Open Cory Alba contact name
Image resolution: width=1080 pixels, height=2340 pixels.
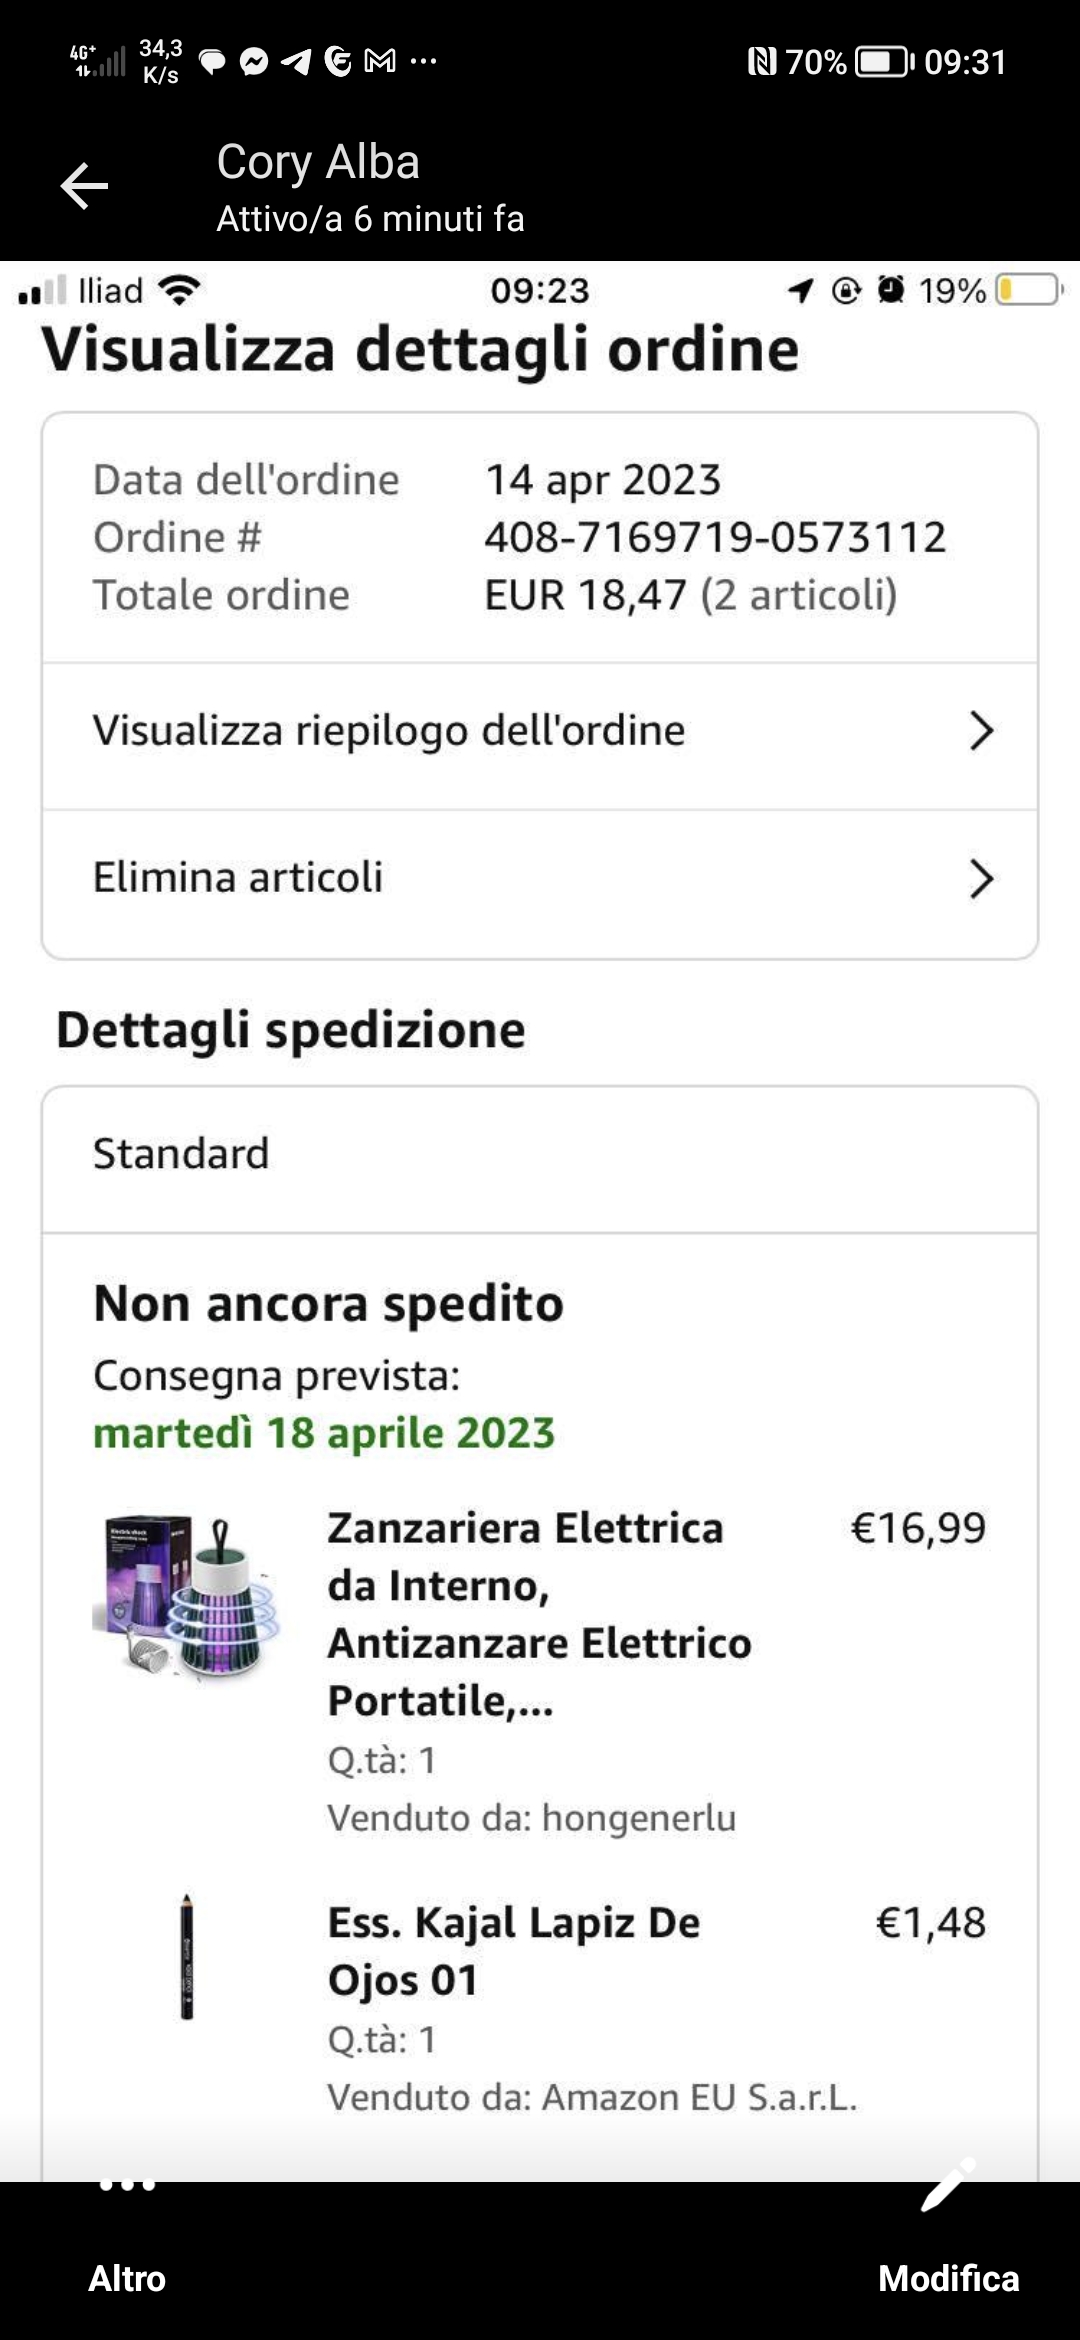pos(318,162)
